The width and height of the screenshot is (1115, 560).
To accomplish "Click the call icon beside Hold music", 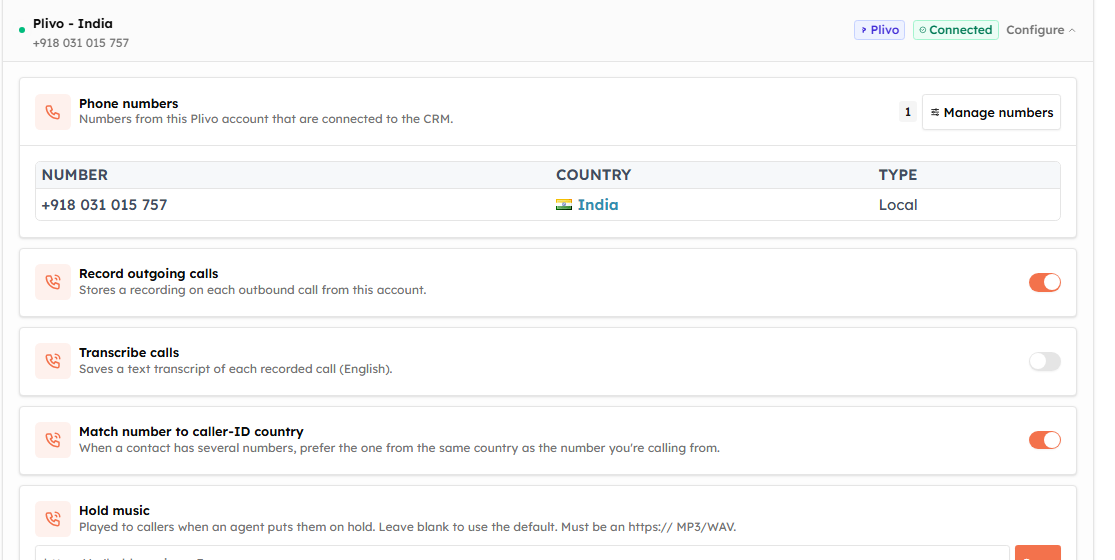I will (53, 519).
